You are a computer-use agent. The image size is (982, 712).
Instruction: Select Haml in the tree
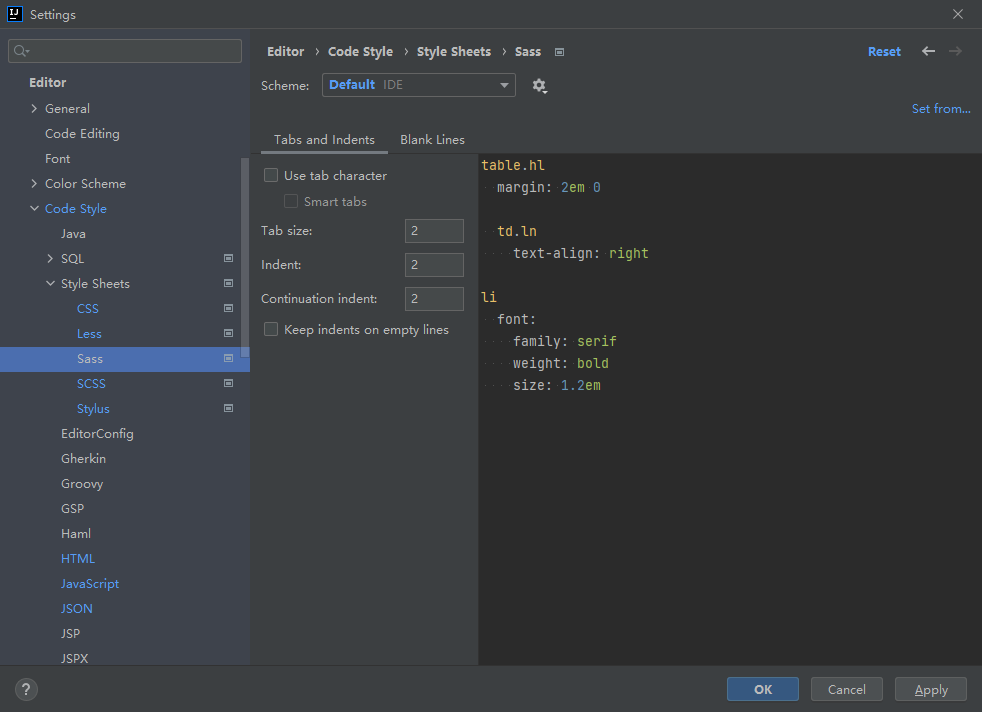coord(76,534)
